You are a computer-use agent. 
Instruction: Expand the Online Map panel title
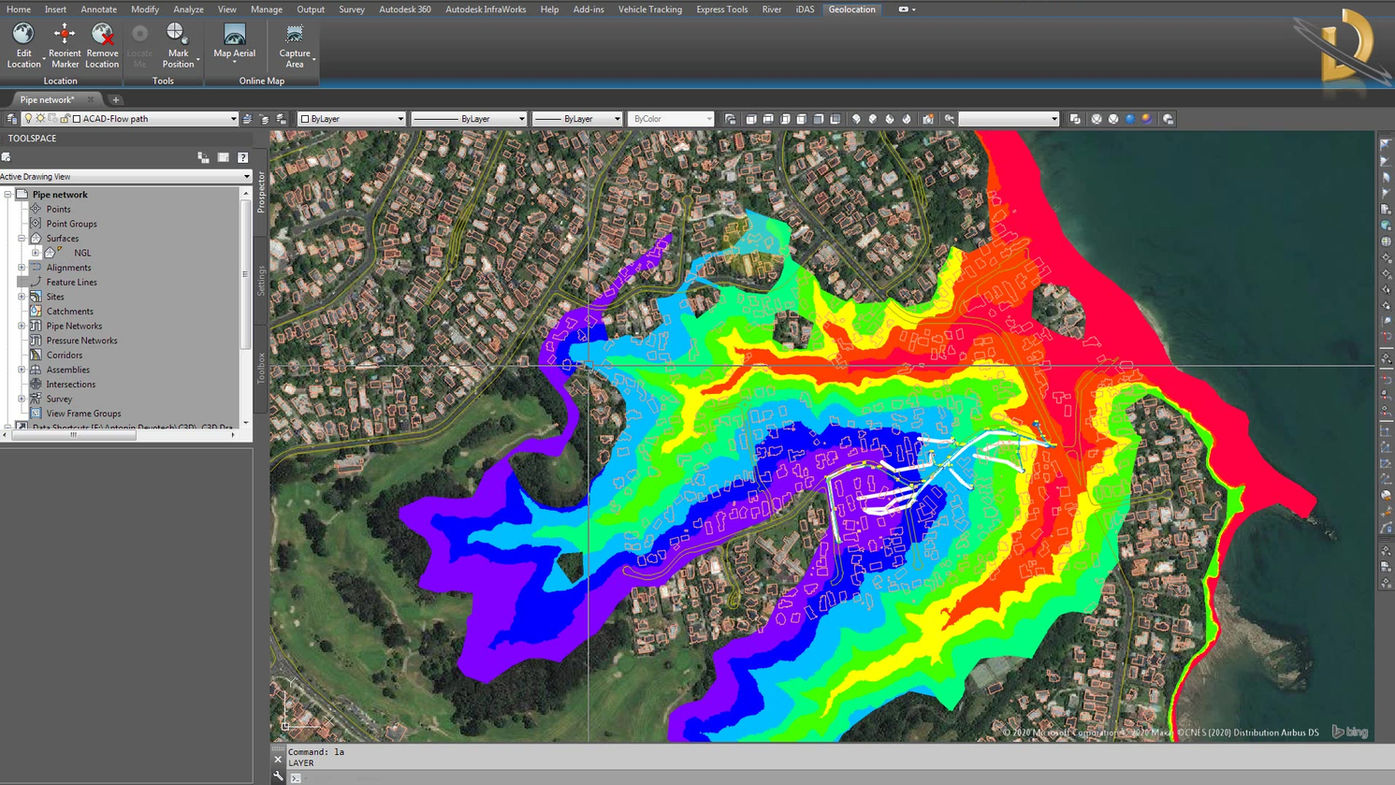tap(261, 81)
